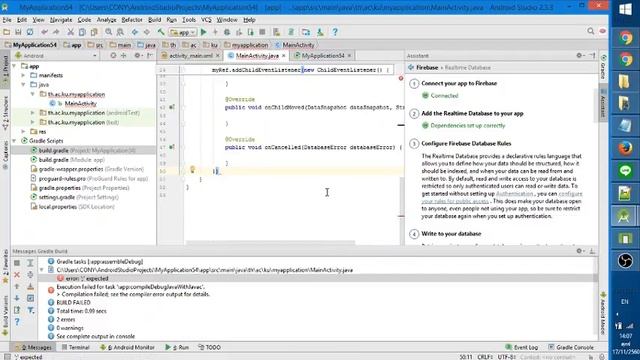Open the VCS menu
Viewport: 640px width, 360px height.
(206, 20)
